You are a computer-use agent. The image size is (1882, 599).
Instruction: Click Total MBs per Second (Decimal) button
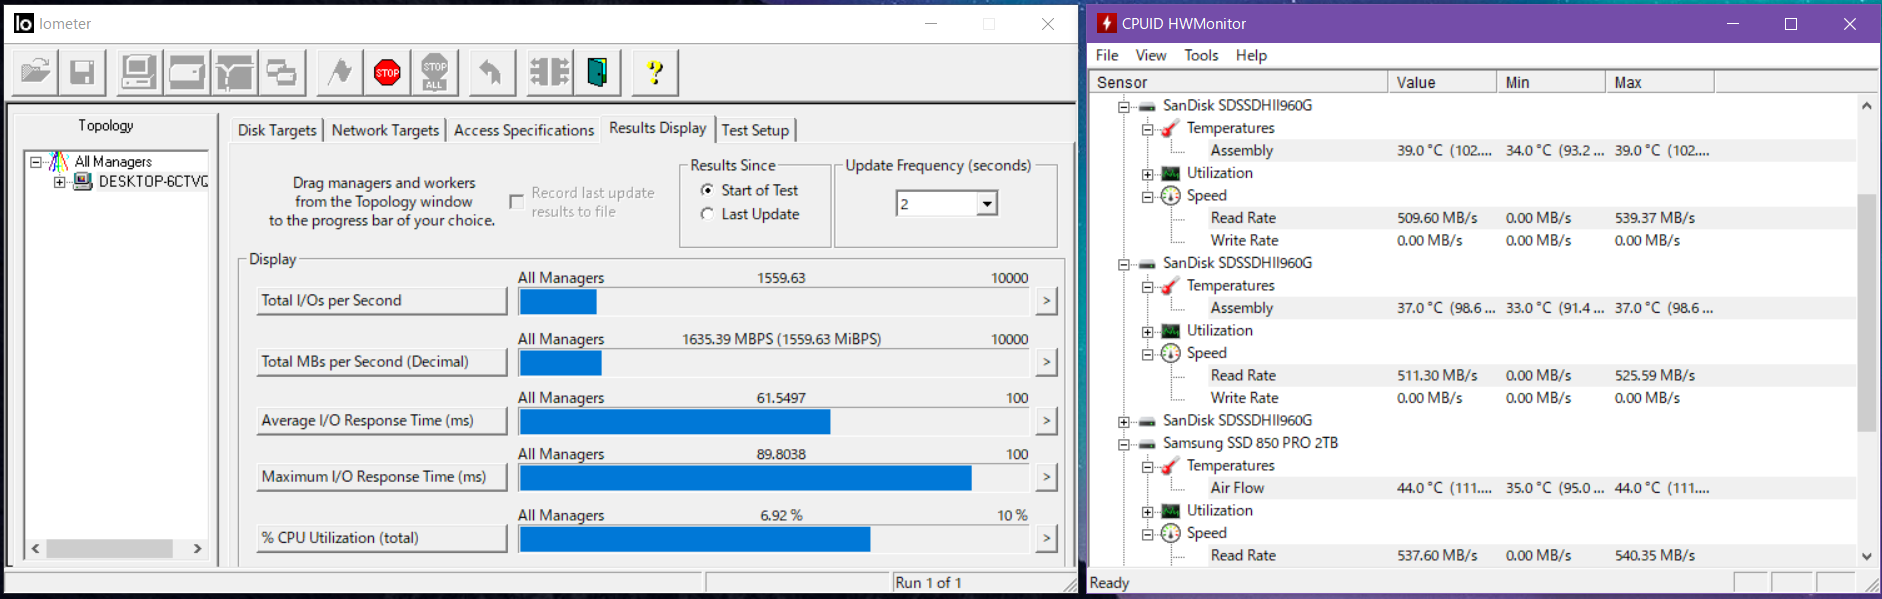[382, 362]
